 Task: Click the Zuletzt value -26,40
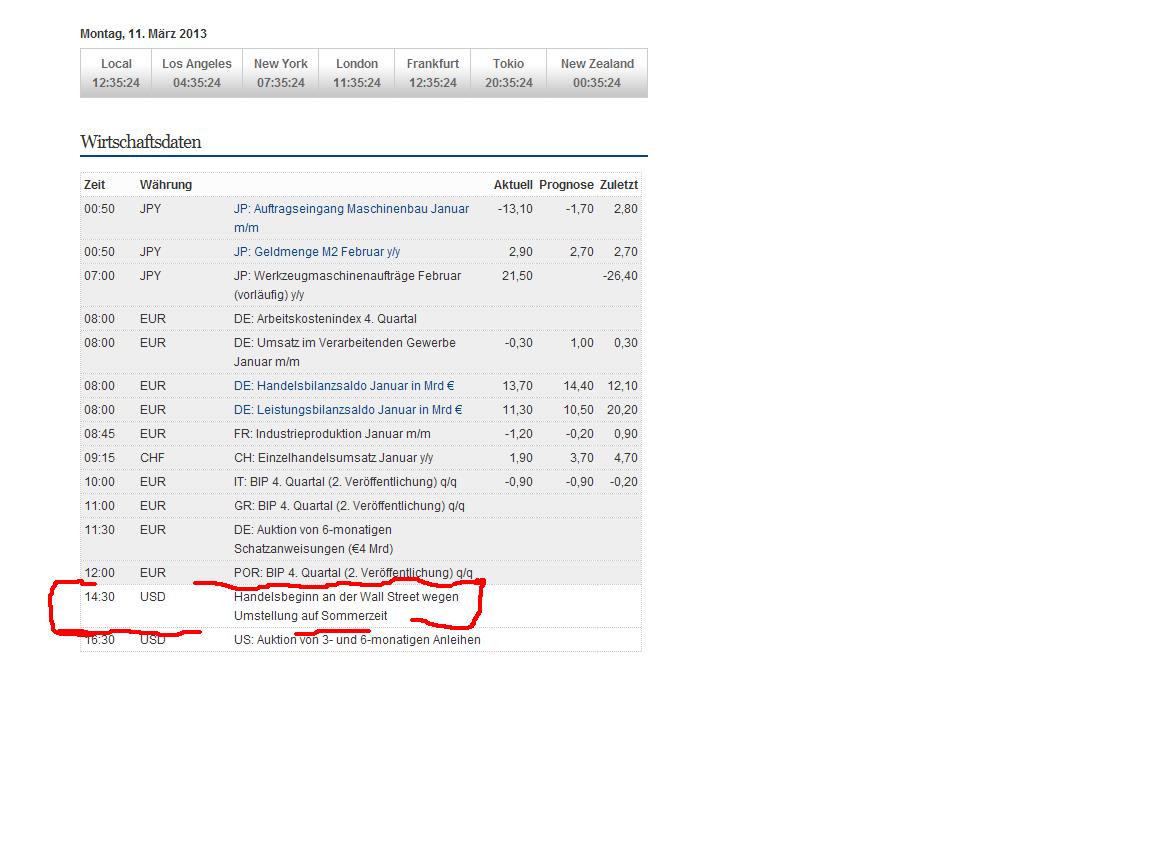pos(620,276)
